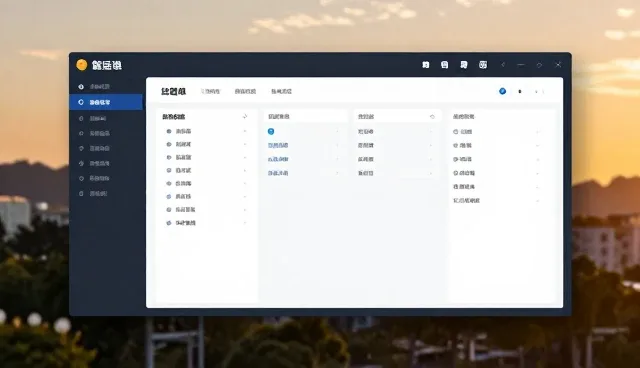The width and height of the screenshot is (640, 368).
Task: Click the third of four white title-bar icons
Action: [x=464, y=65]
